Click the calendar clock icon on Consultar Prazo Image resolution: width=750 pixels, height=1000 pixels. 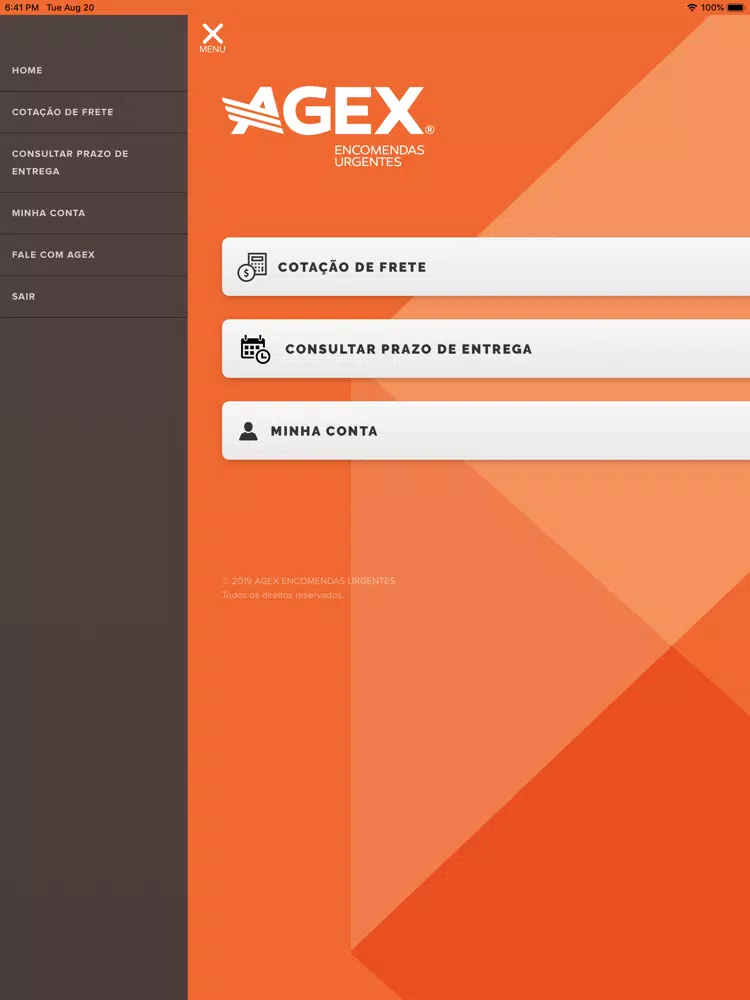tap(255, 349)
